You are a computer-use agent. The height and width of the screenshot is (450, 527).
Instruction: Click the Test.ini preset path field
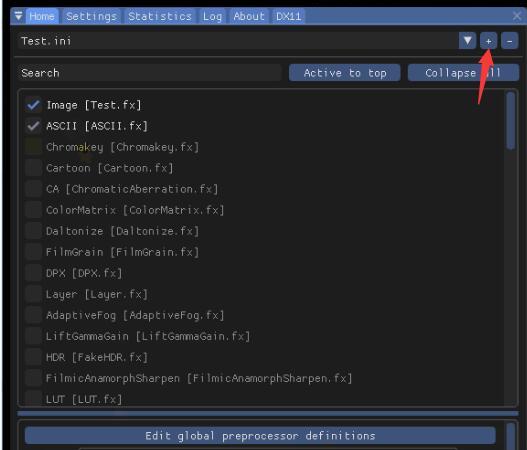point(237,41)
